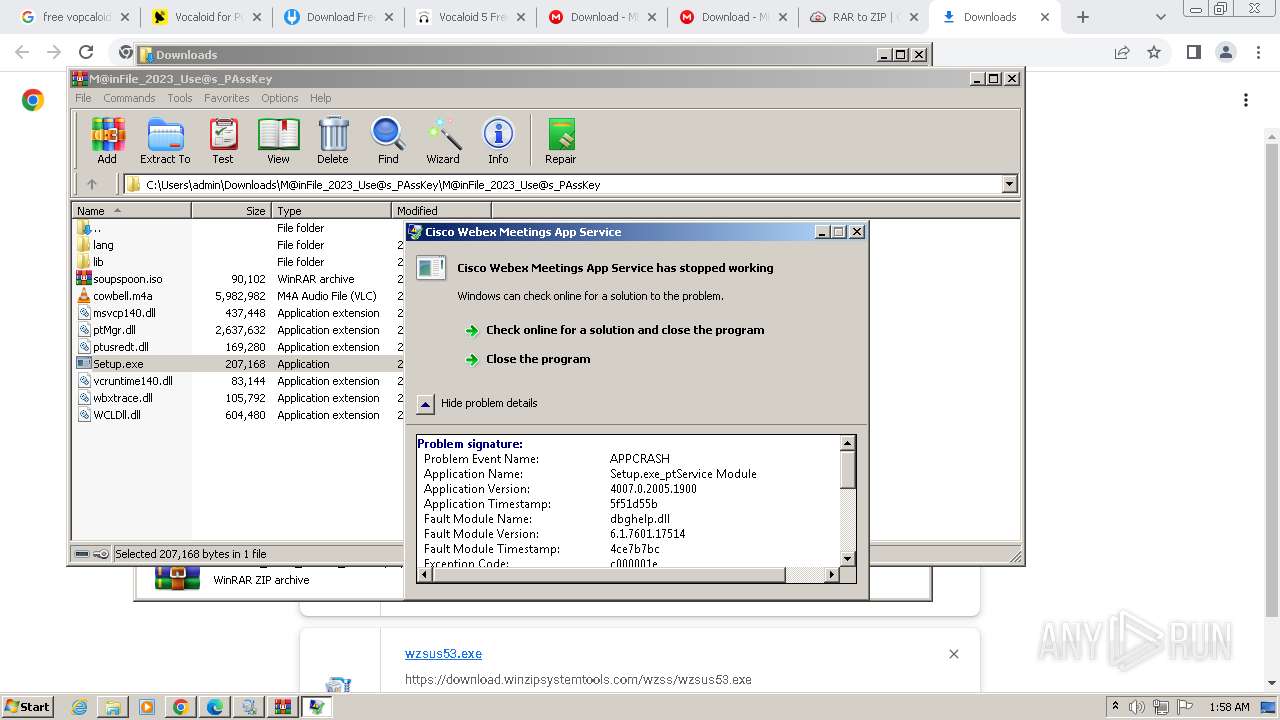Click the Test archive toolbar icon
The width and height of the screenshot is (1280, 720).
223,140
